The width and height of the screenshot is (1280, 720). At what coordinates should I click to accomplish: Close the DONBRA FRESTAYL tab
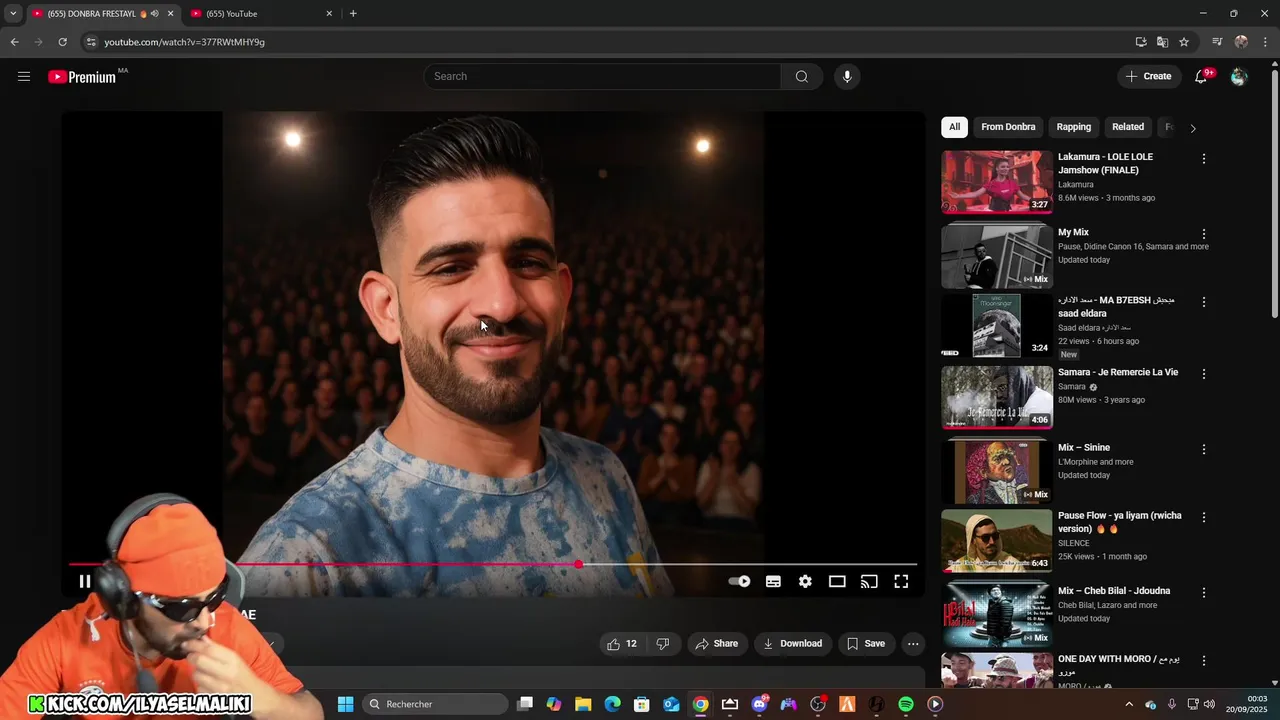pyautogui.click(x=170, y=14)
